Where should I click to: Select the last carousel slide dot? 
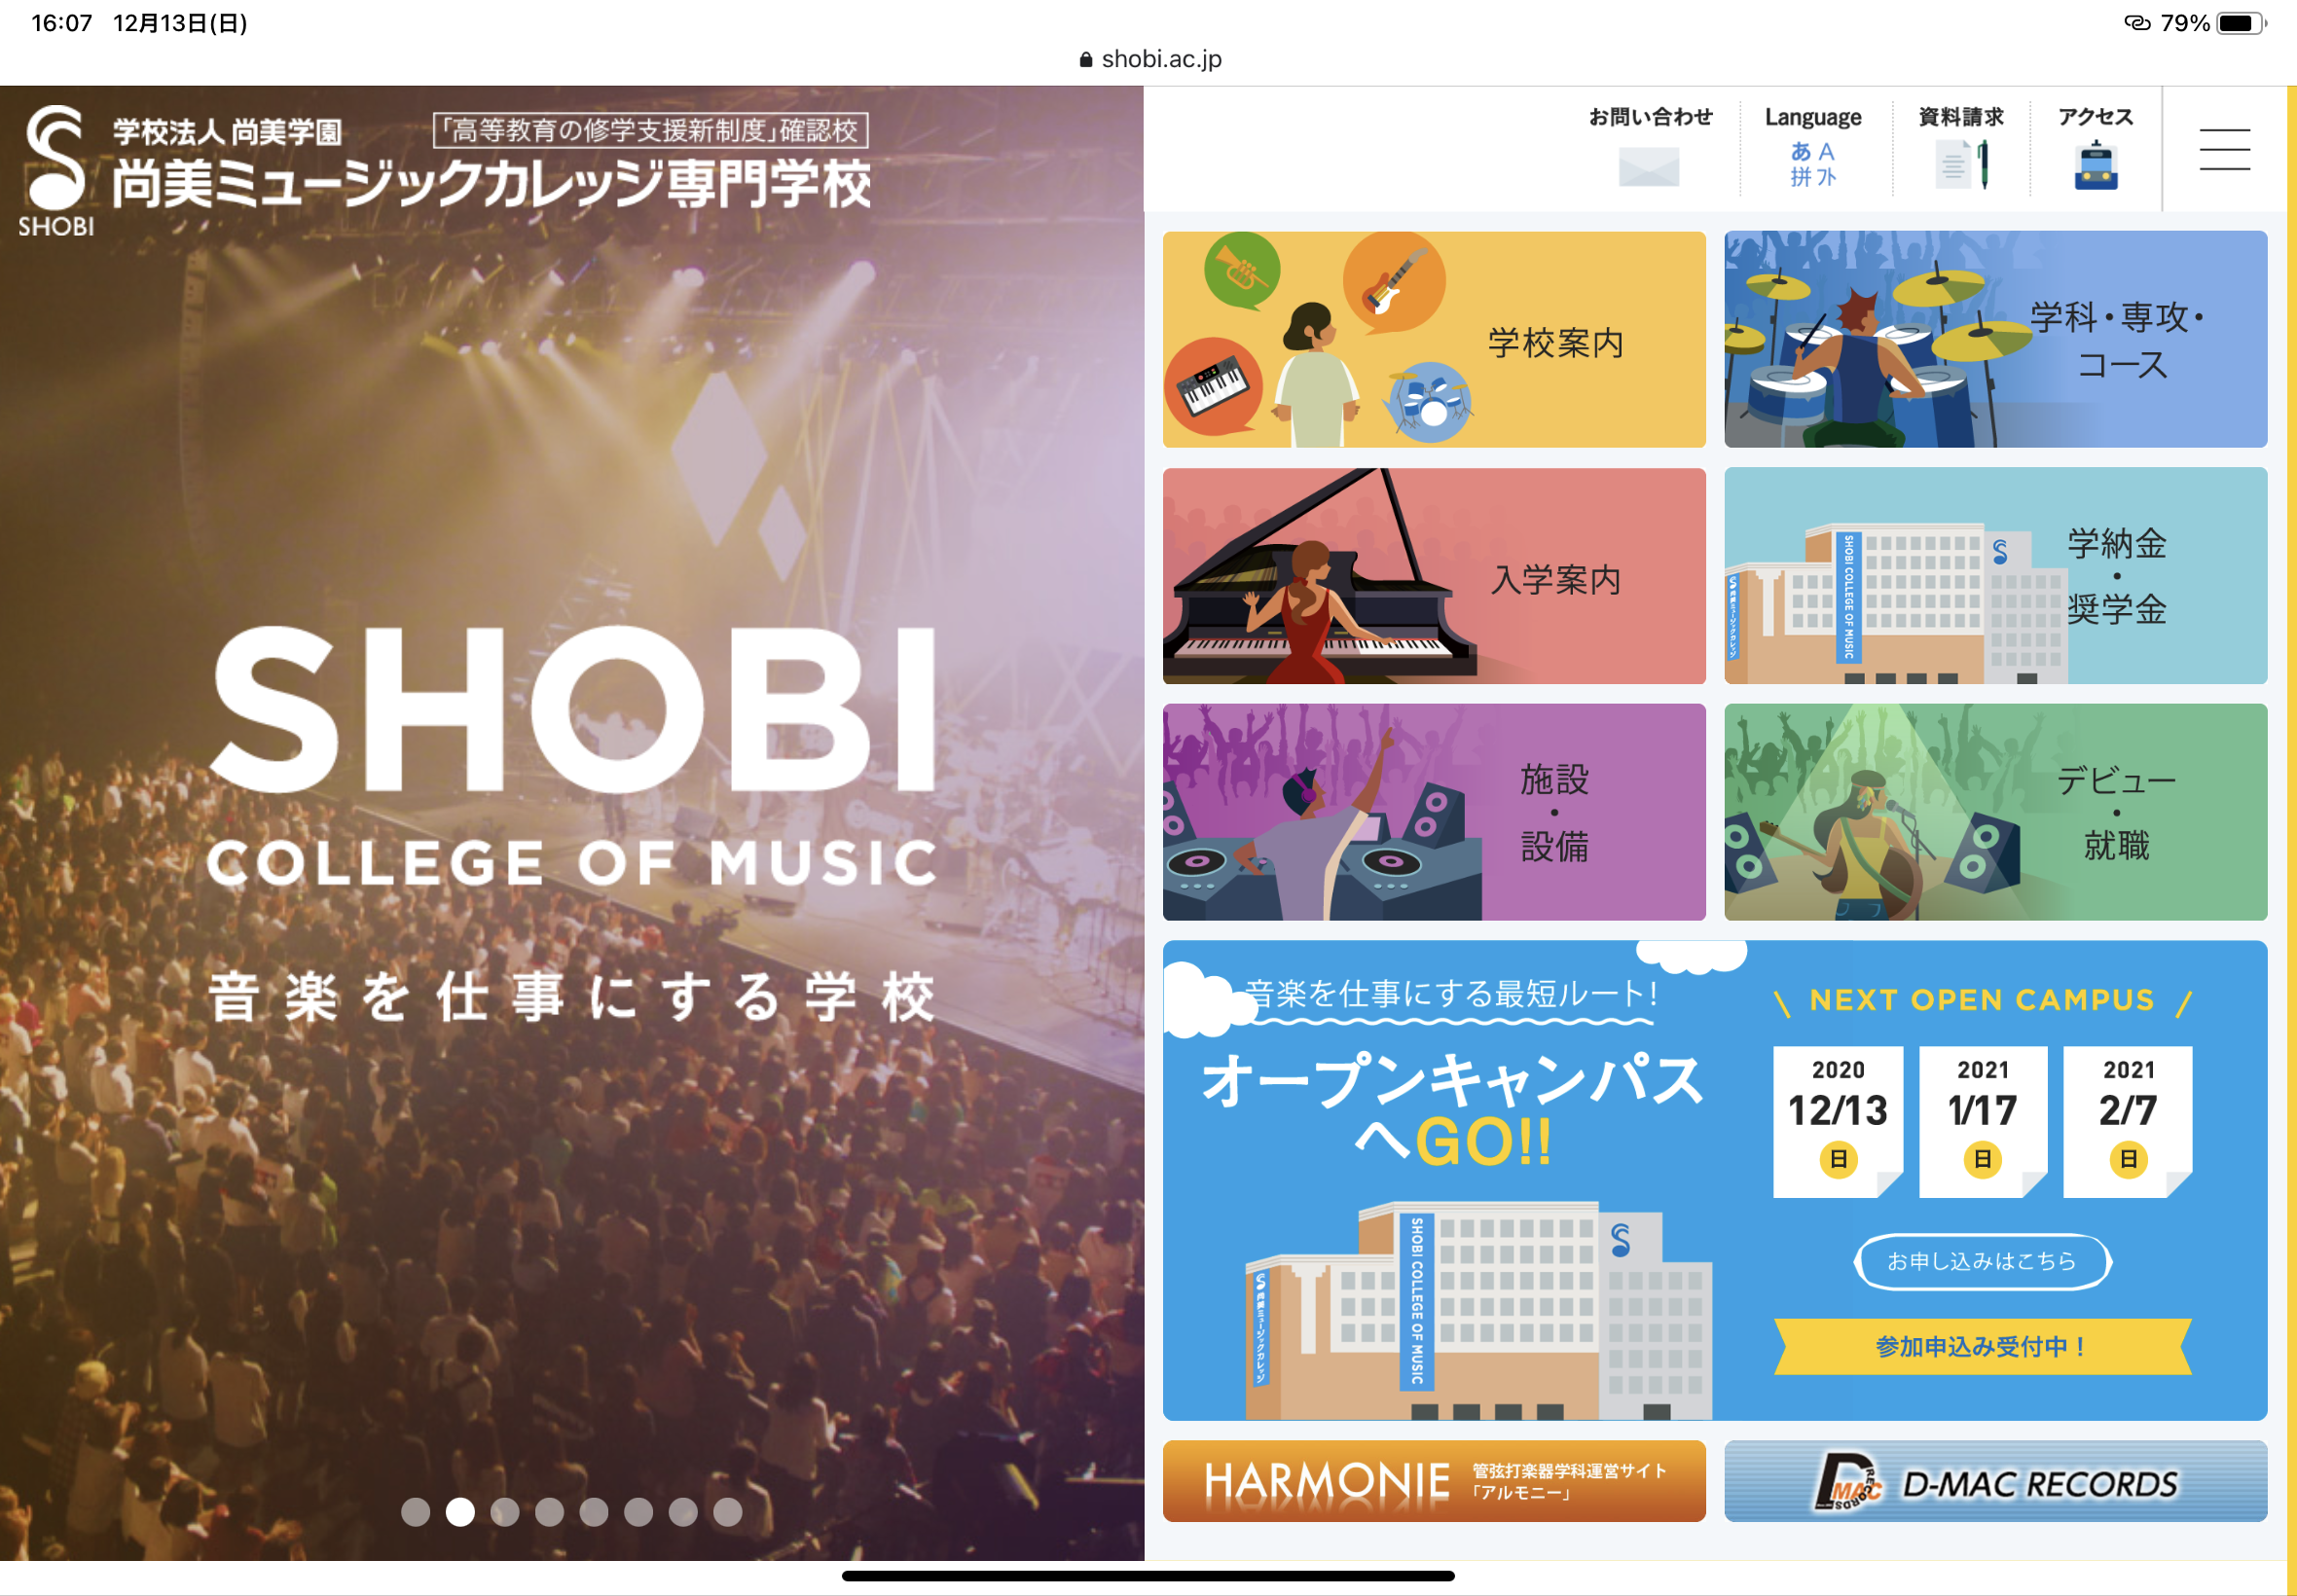pyautogui.click(x=727, y=1512)
